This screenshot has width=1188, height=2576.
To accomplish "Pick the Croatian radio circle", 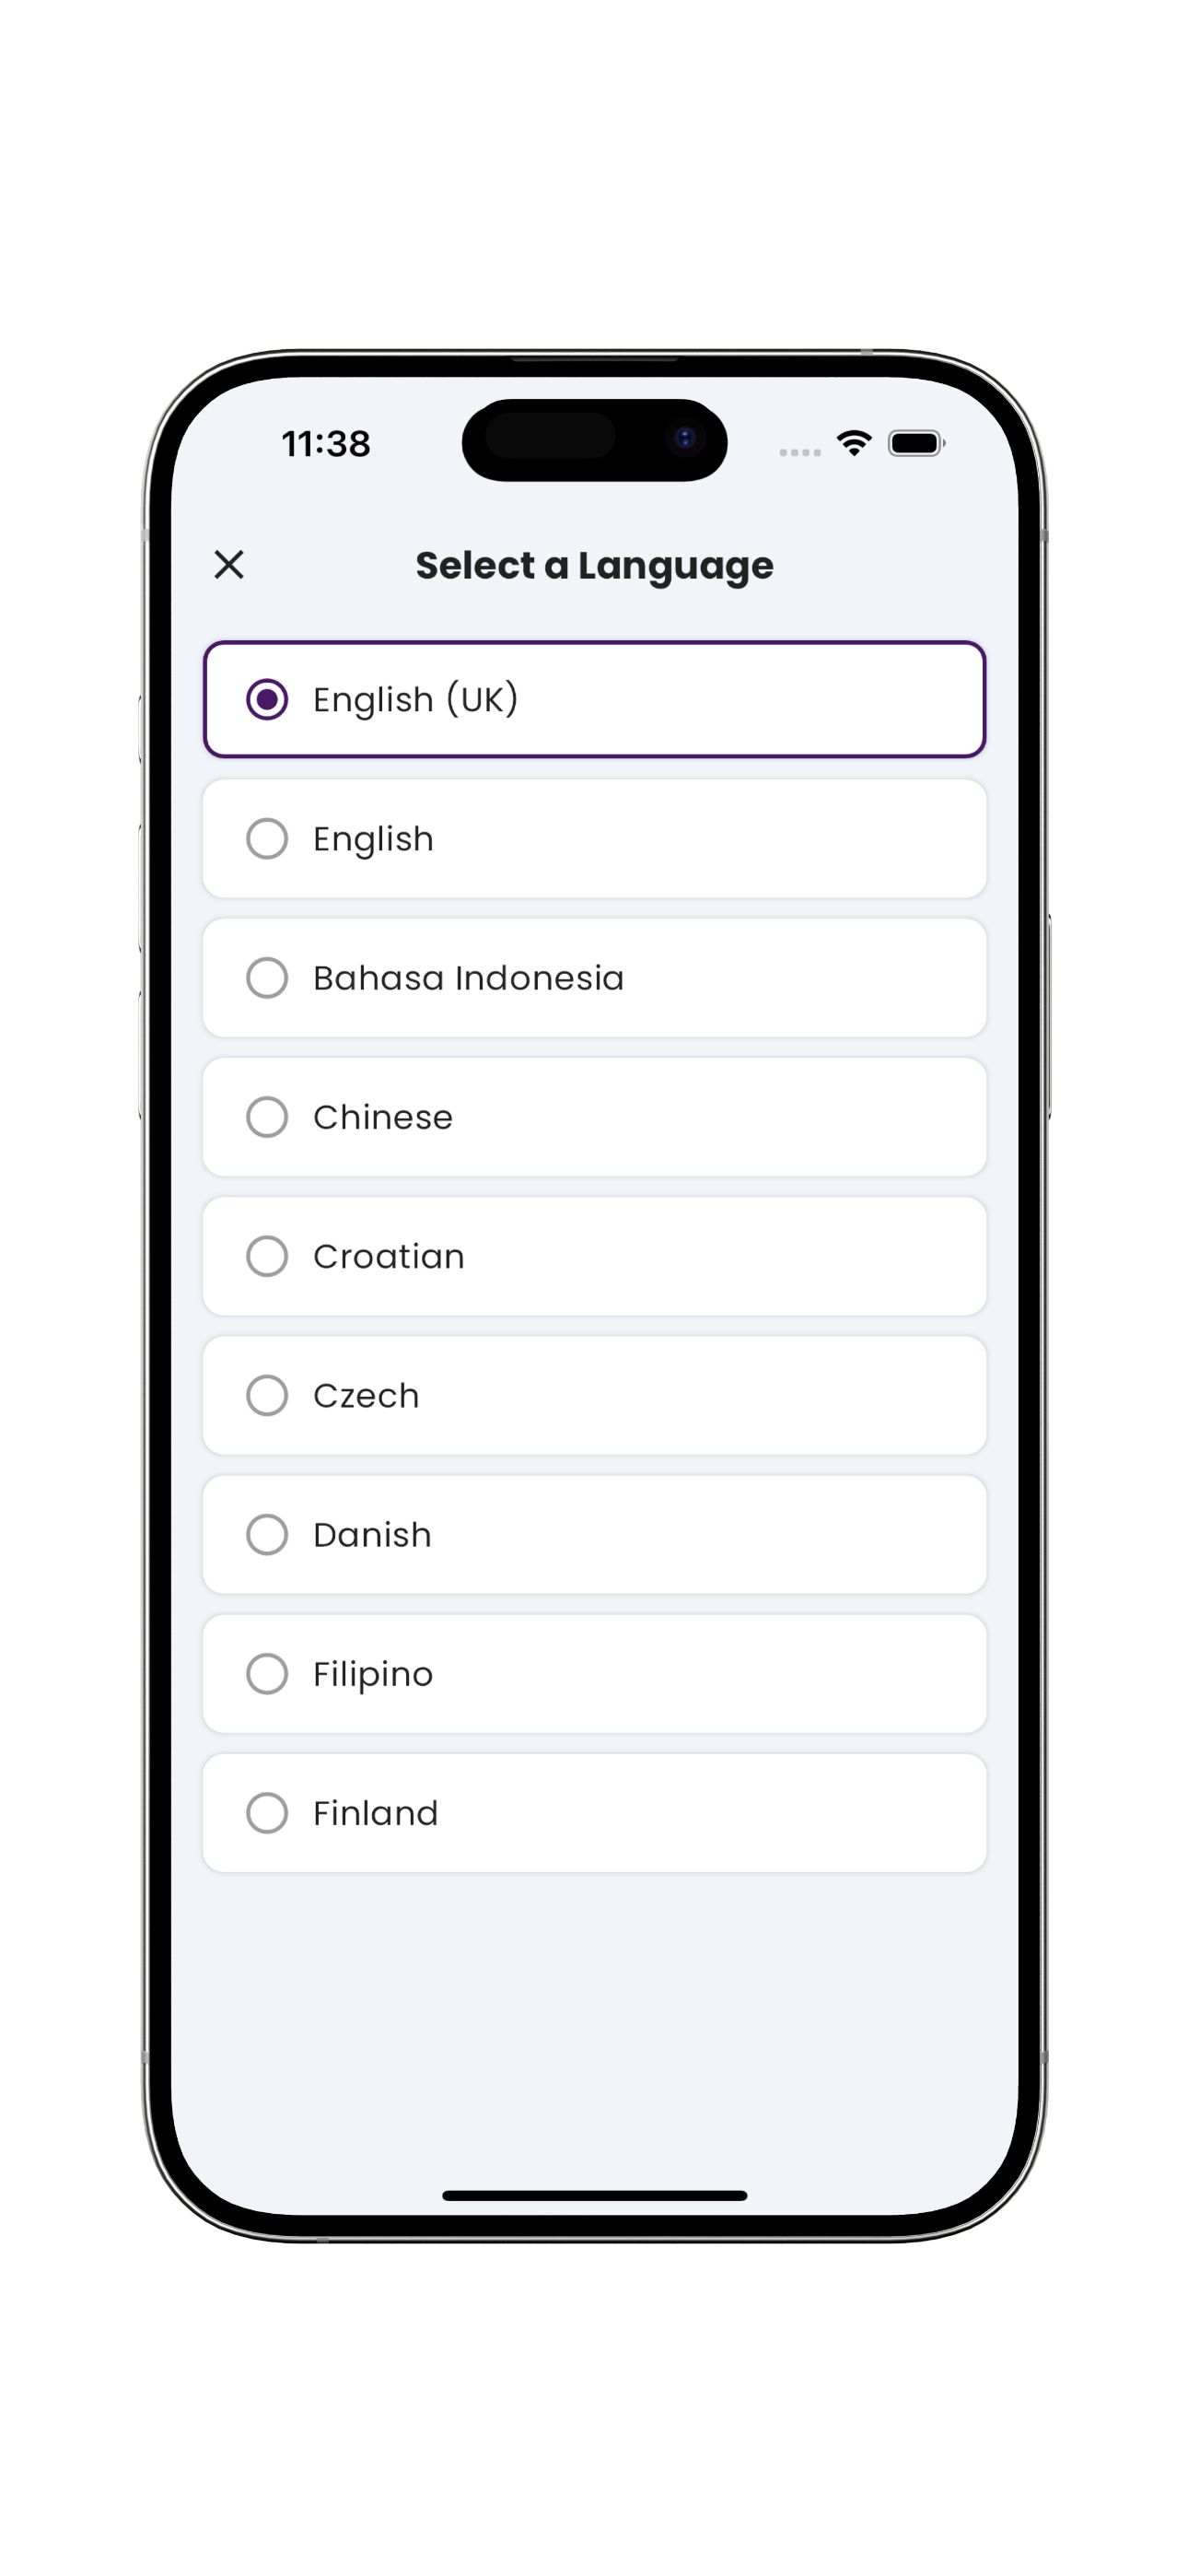I will tap(267, 1256).
